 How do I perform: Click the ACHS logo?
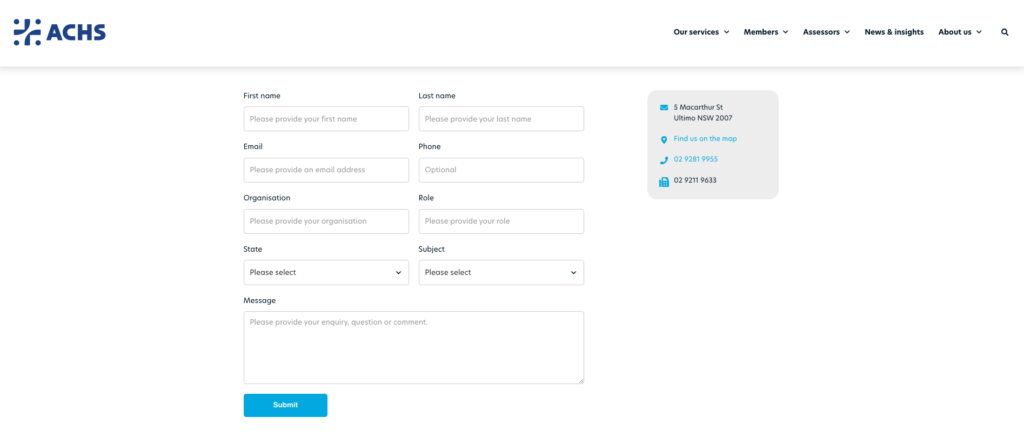59,32
